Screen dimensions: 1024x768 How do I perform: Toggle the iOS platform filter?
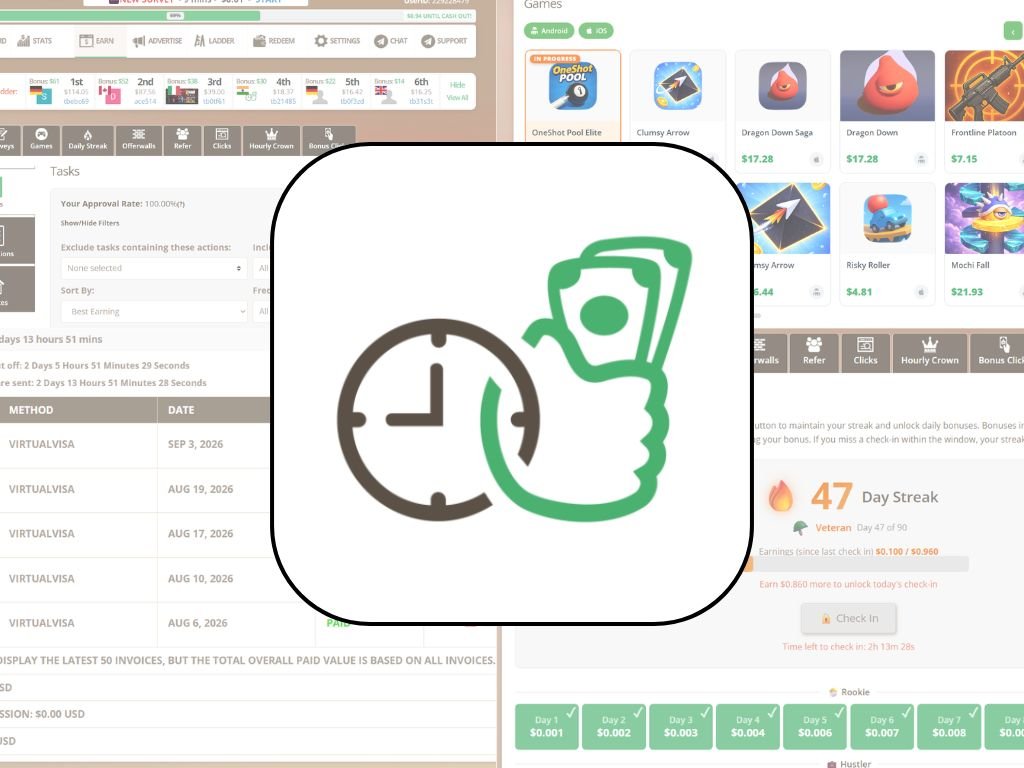point(596,31)
